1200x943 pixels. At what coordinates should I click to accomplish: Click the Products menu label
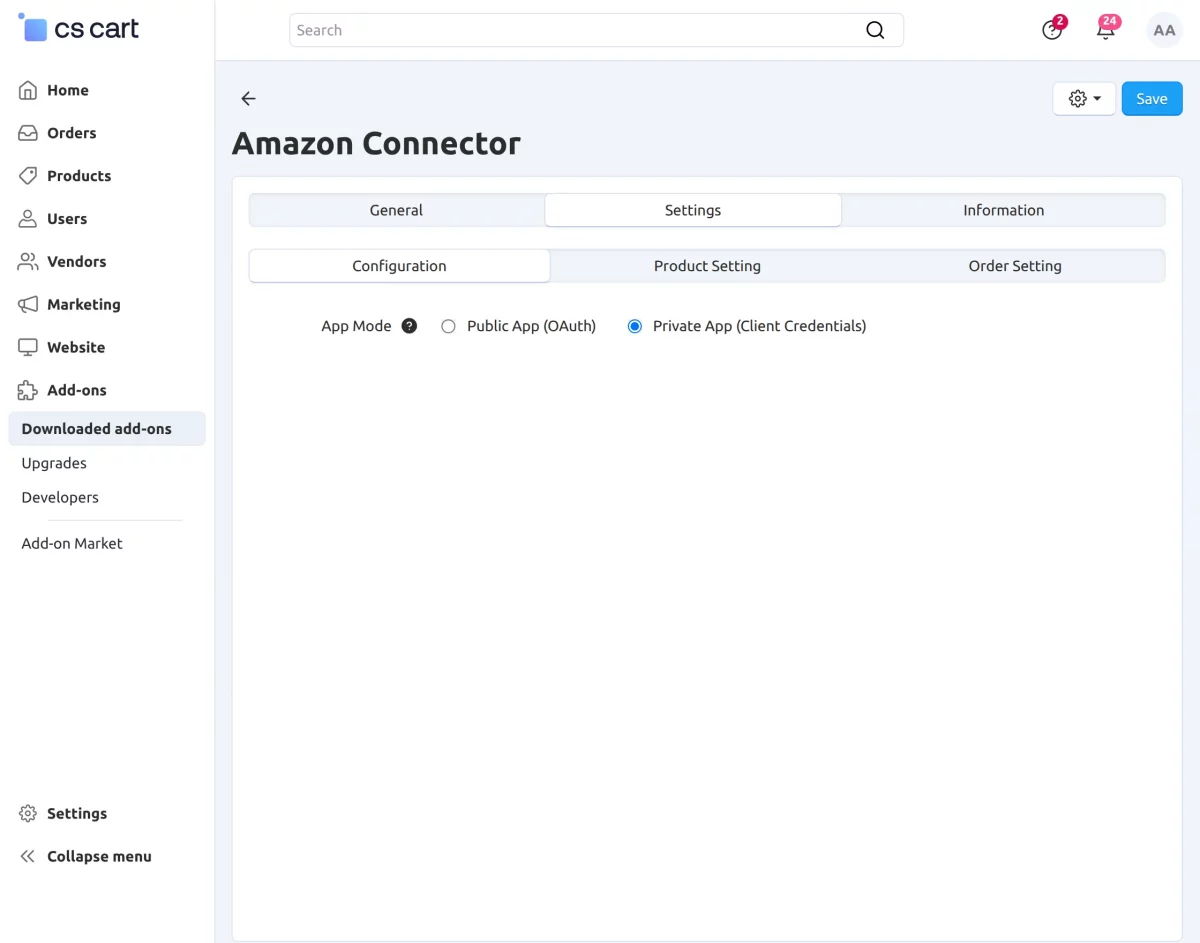click(x=79, y=176)
